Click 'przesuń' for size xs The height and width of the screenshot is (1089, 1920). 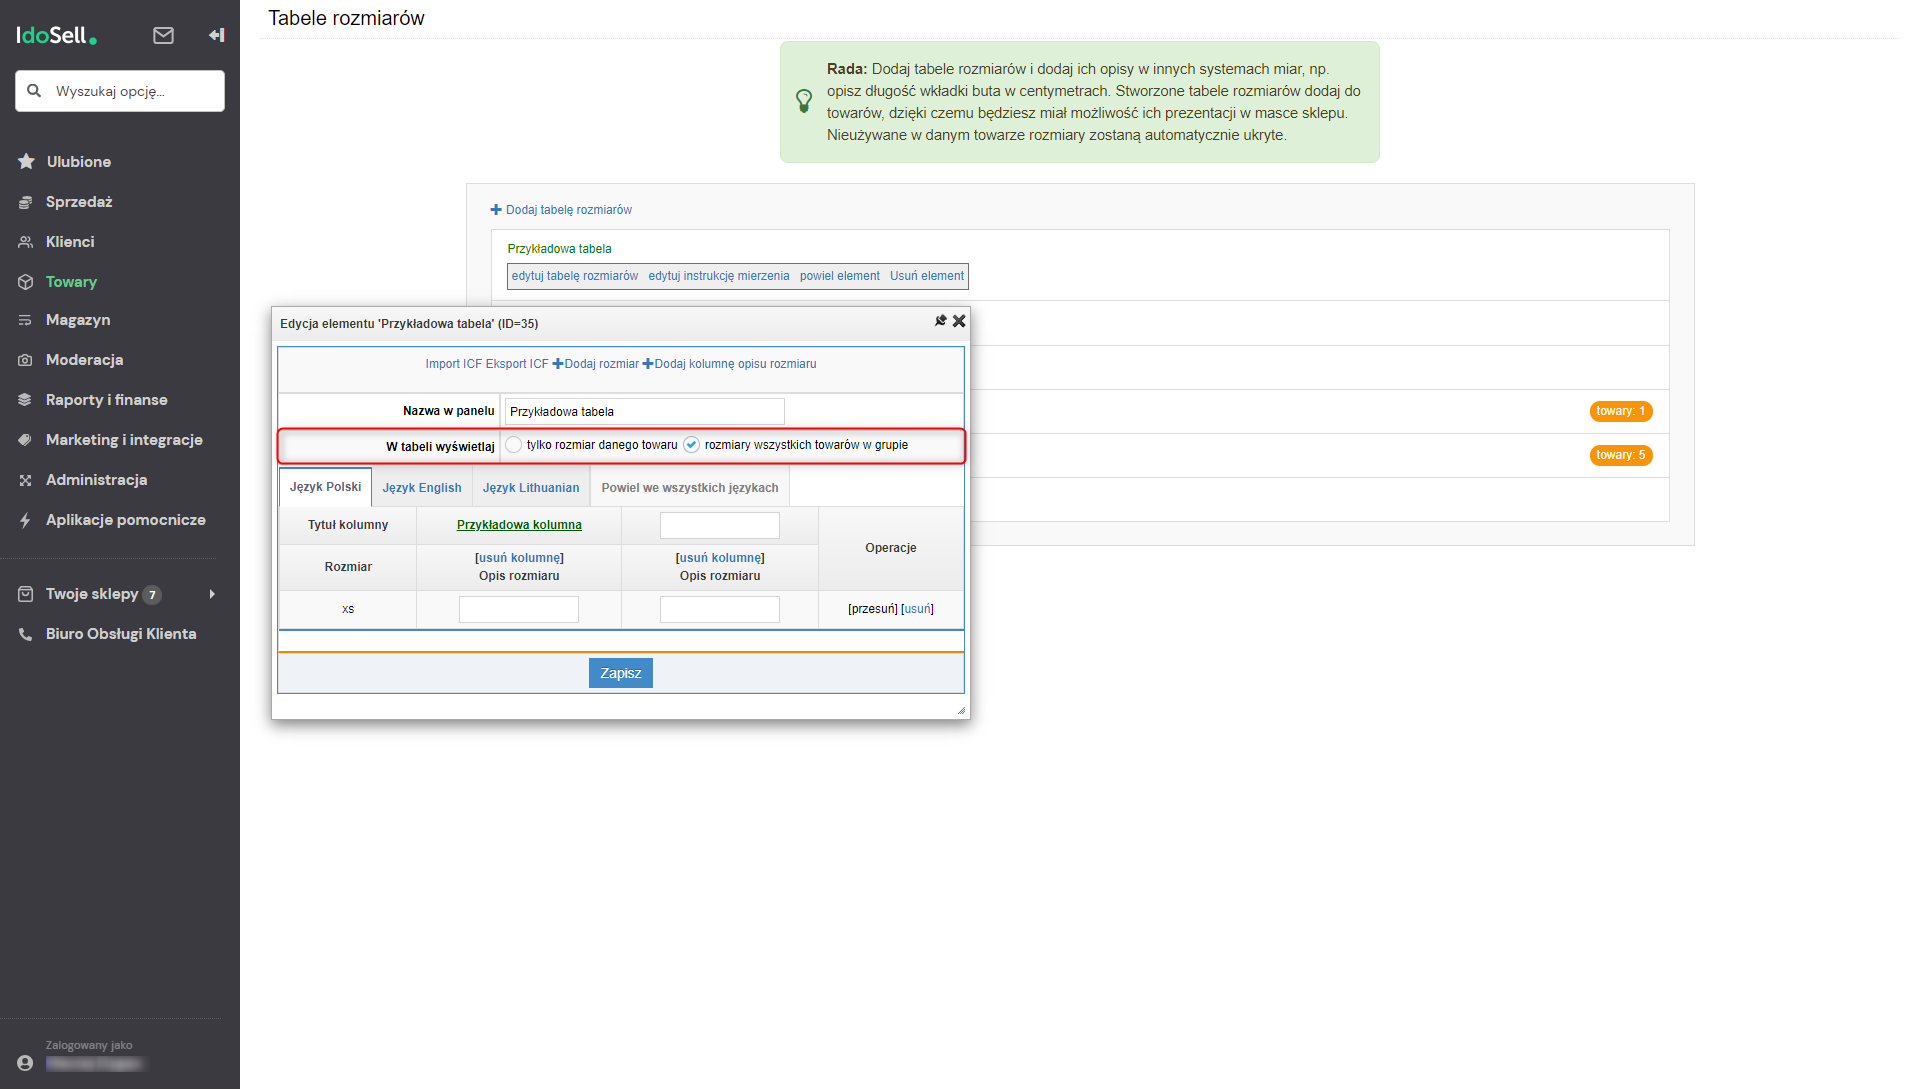873,609
